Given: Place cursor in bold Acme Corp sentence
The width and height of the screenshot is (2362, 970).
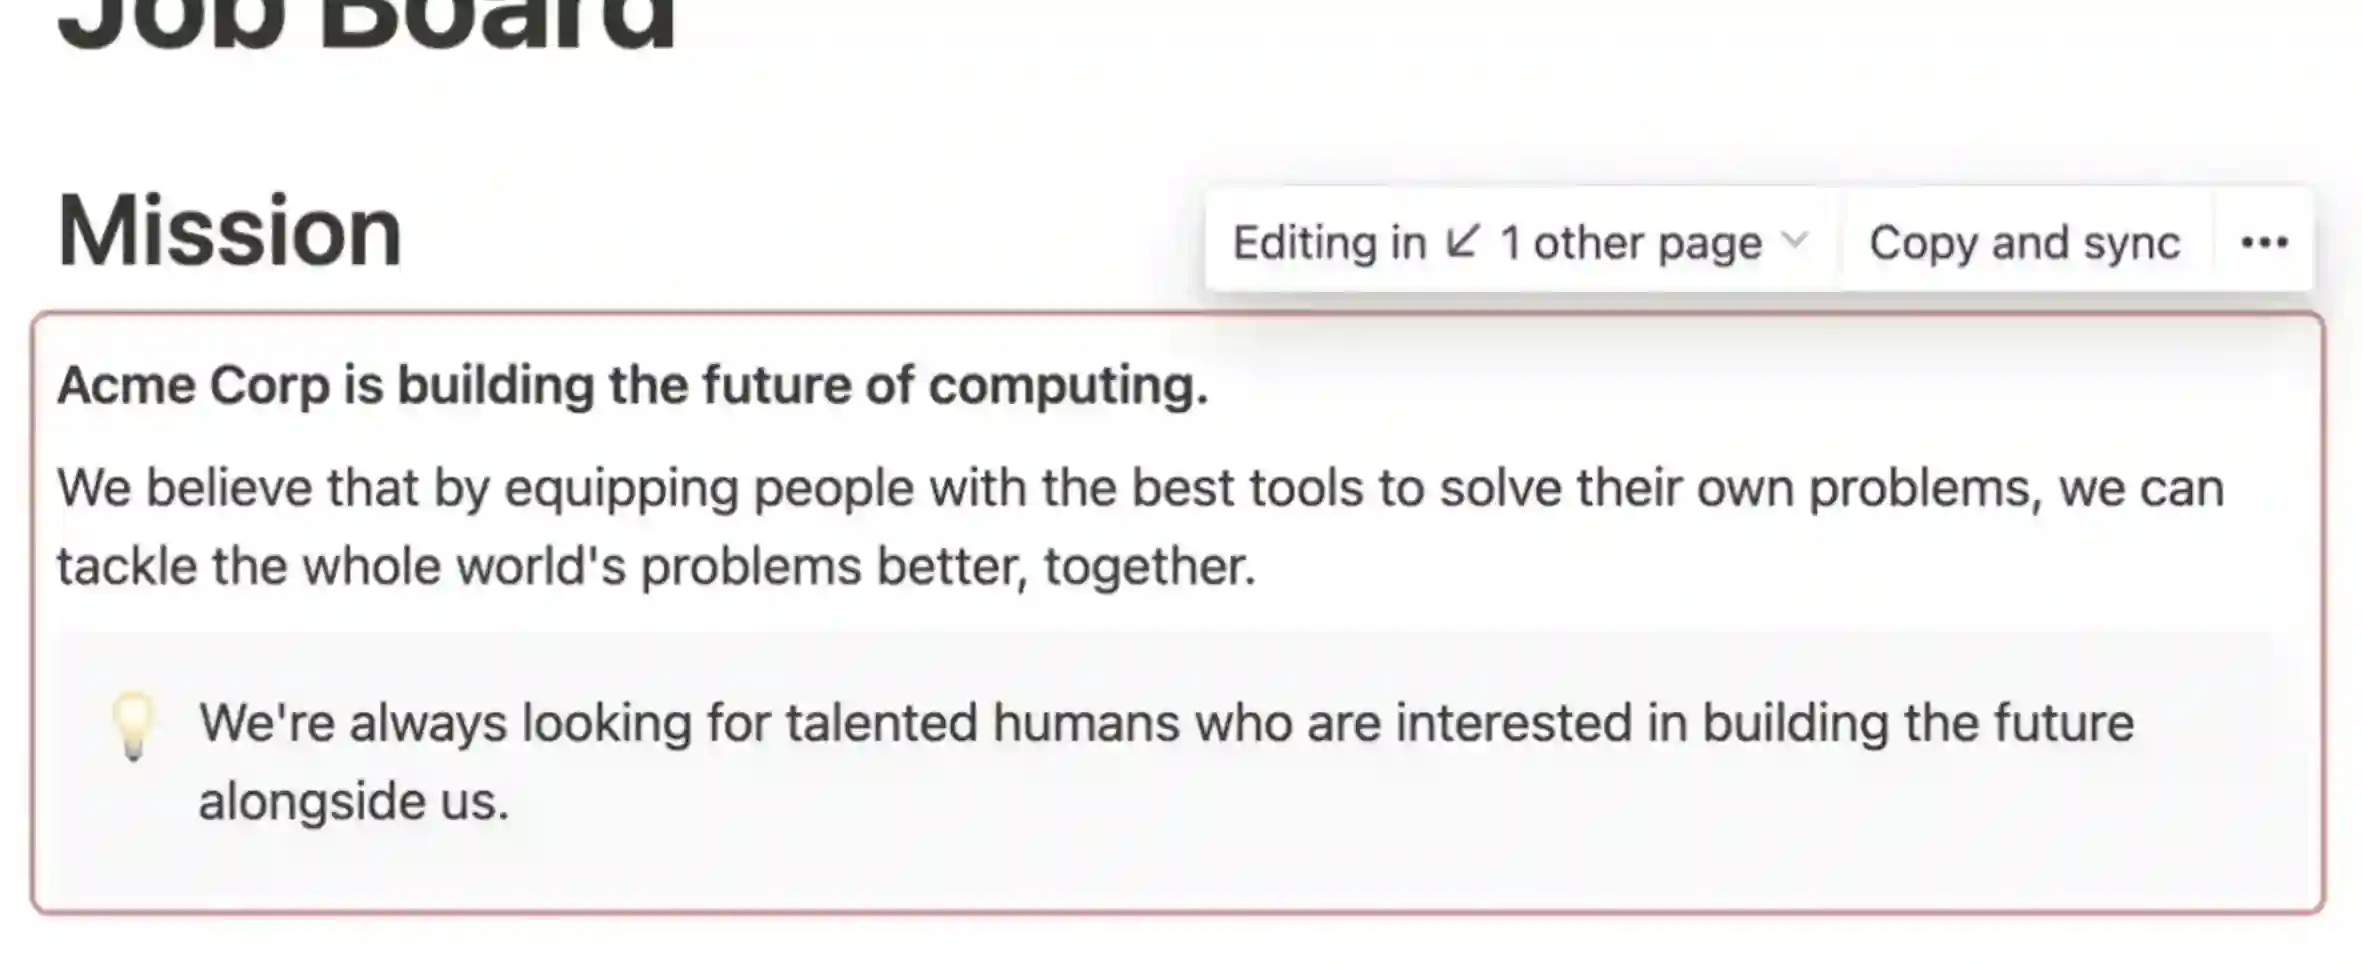Looking at the screenshot, I should click(x=633, y=386).
